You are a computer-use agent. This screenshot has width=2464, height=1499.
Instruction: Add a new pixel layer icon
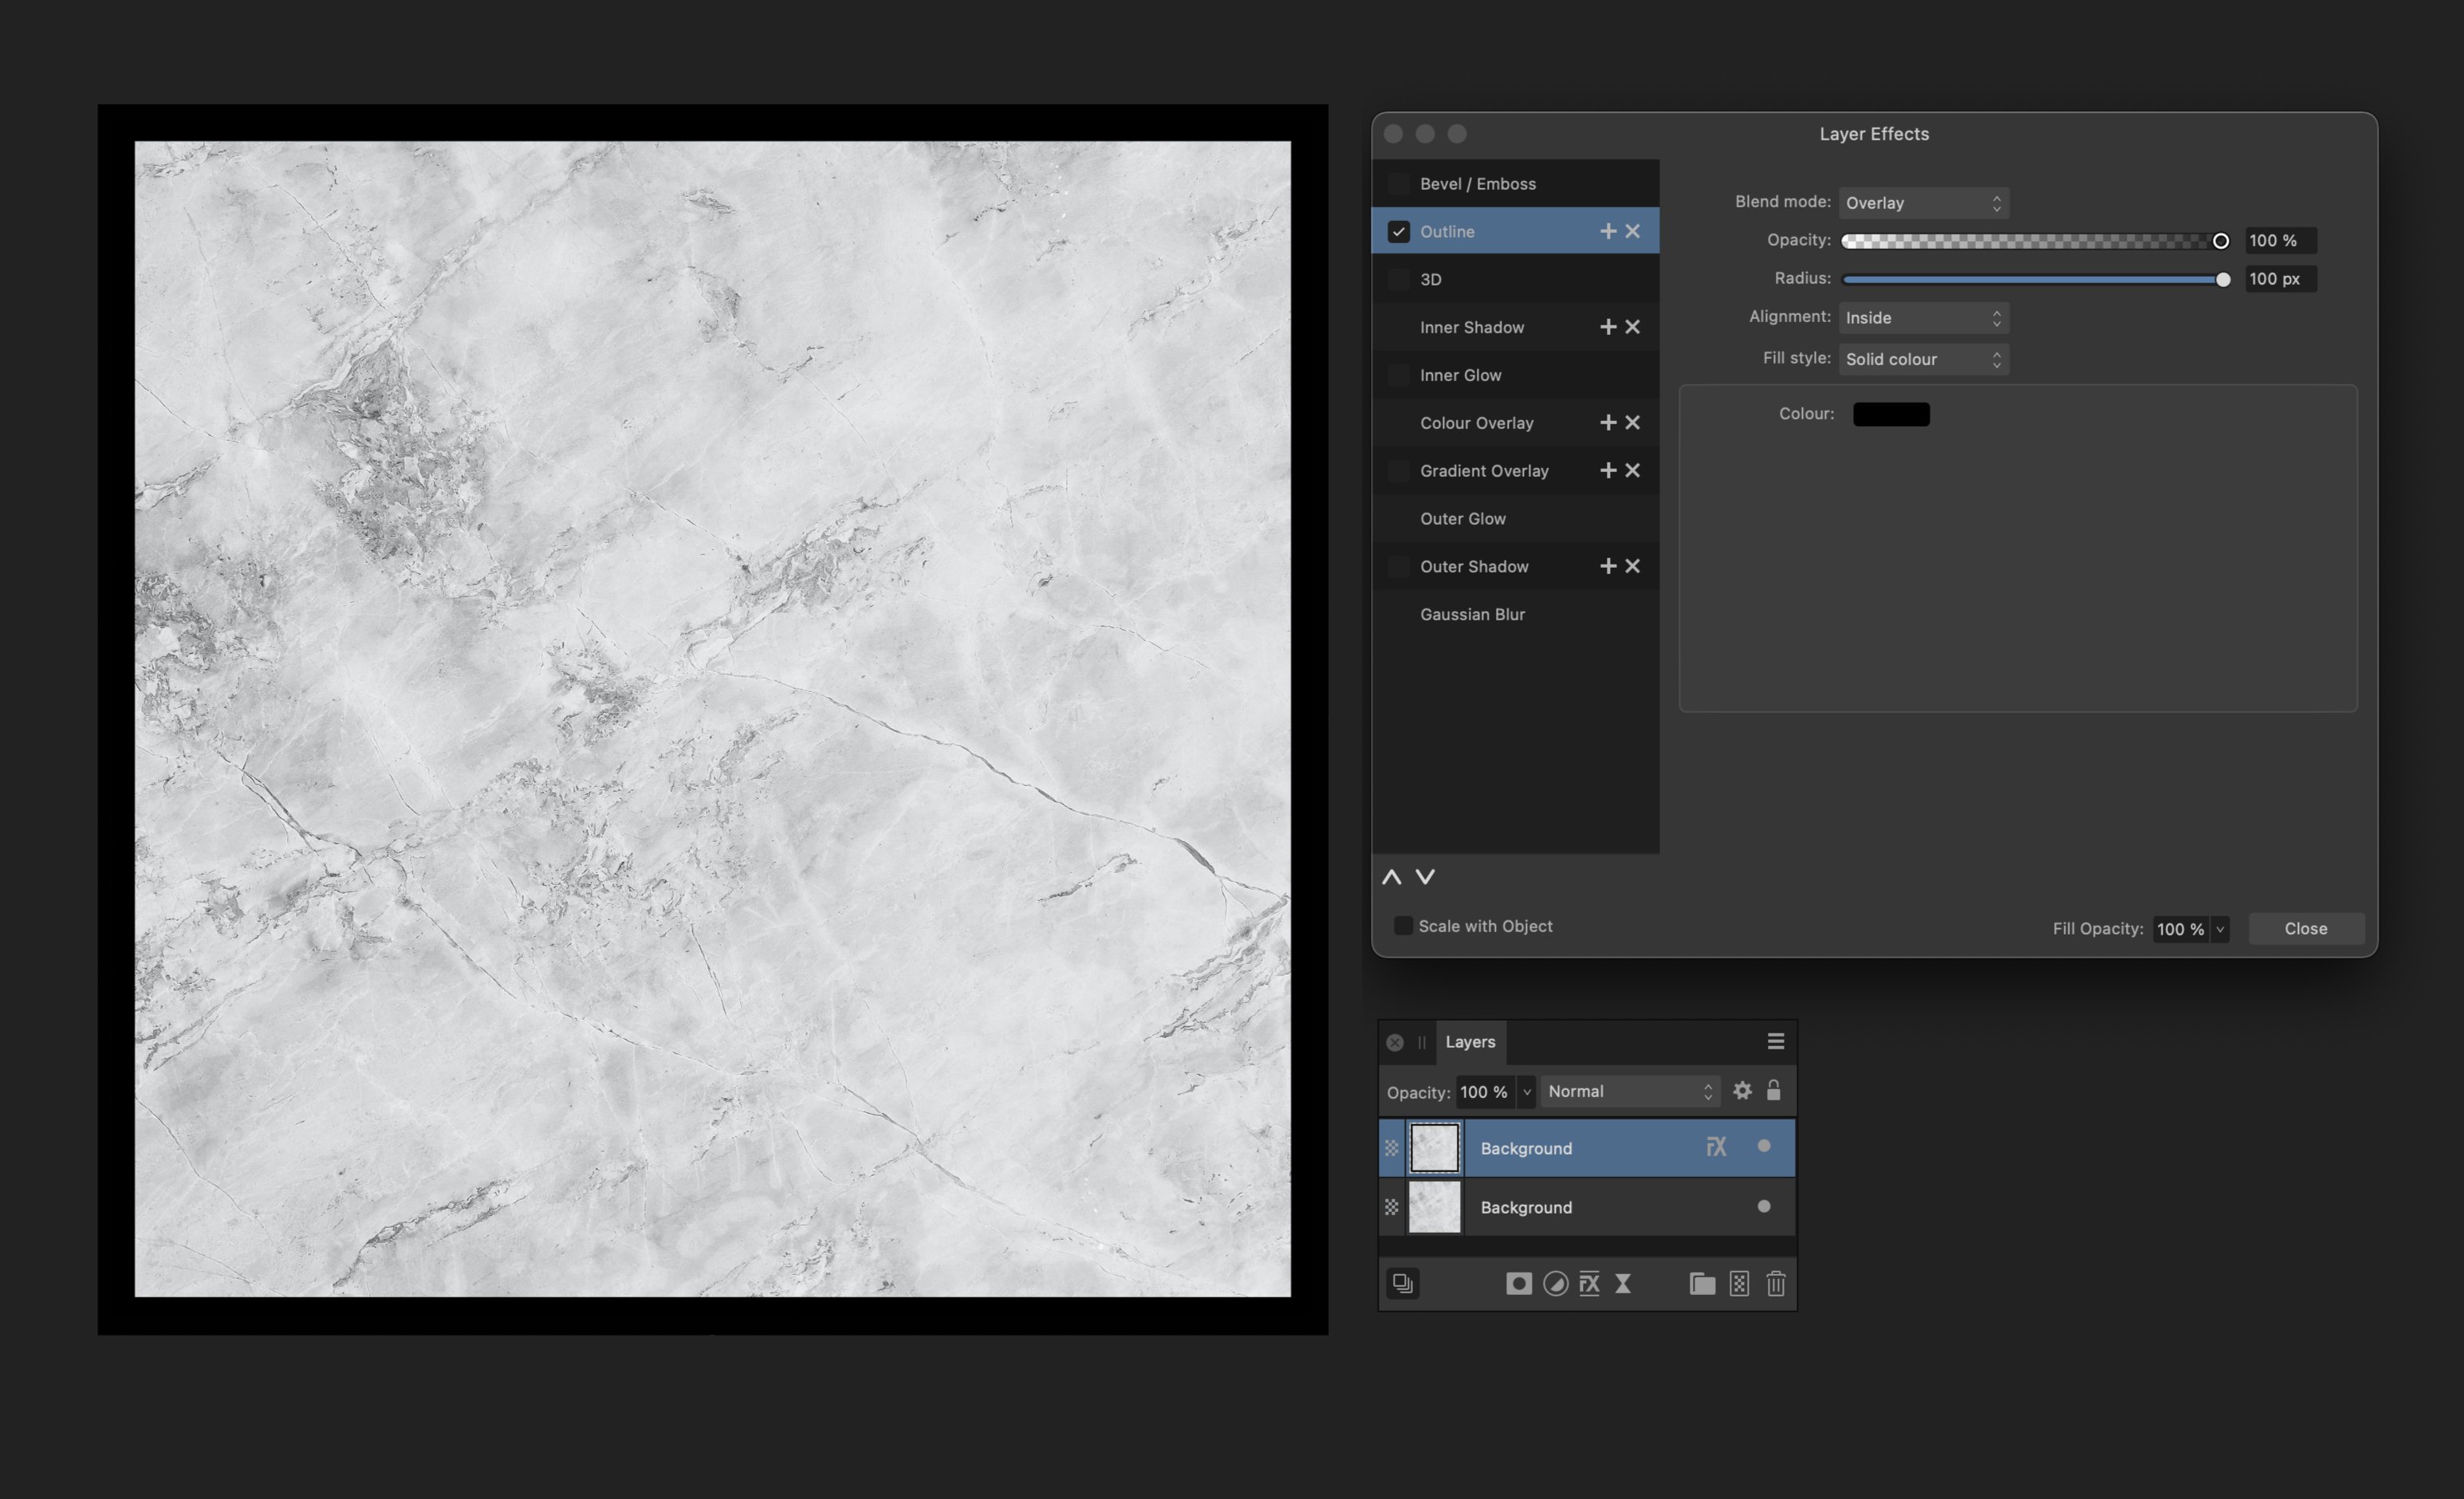[1739, 1284]
